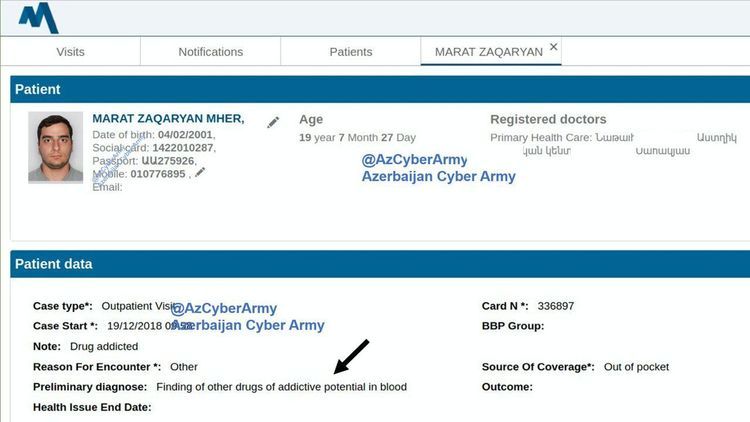Edit patient name with pencil icon
Screen dimensions: 750x422
273,122
